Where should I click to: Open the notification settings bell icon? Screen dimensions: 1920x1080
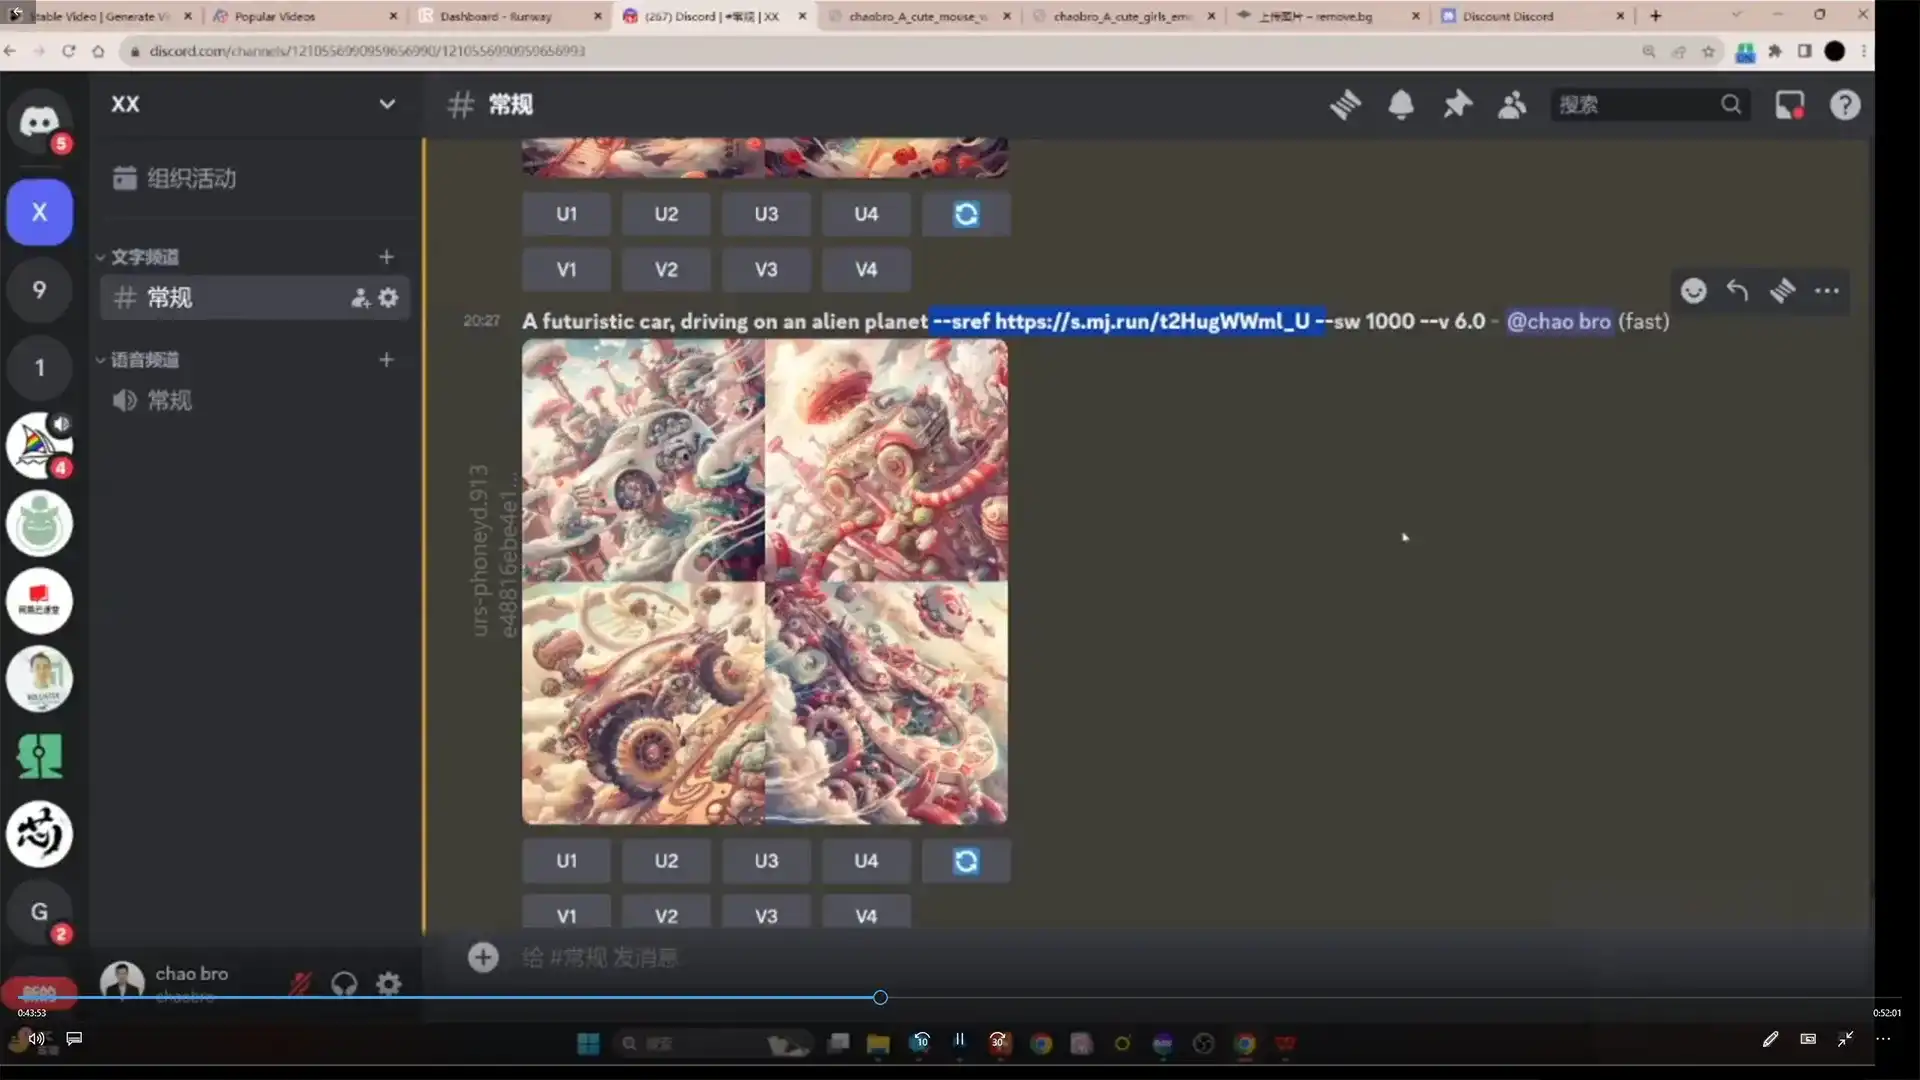coord(1401,104)
